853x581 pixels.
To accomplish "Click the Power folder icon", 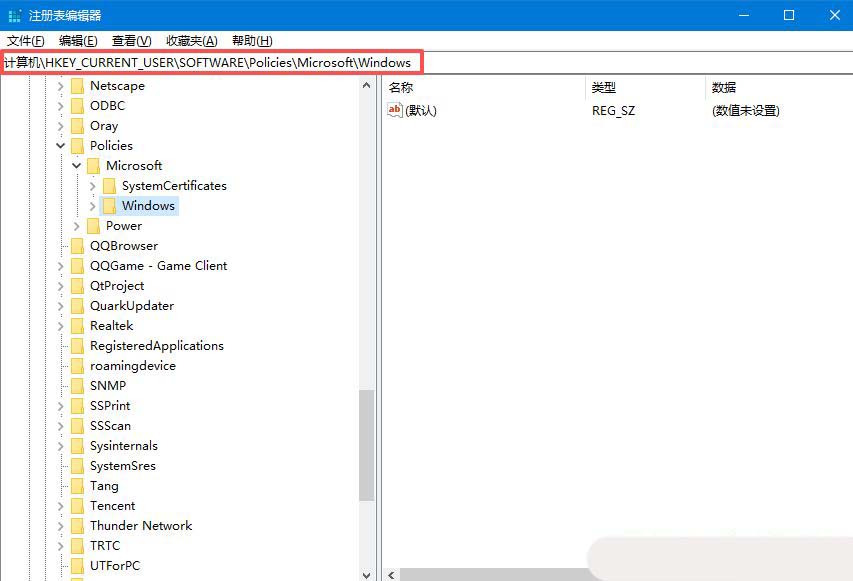I will point(94,226).
